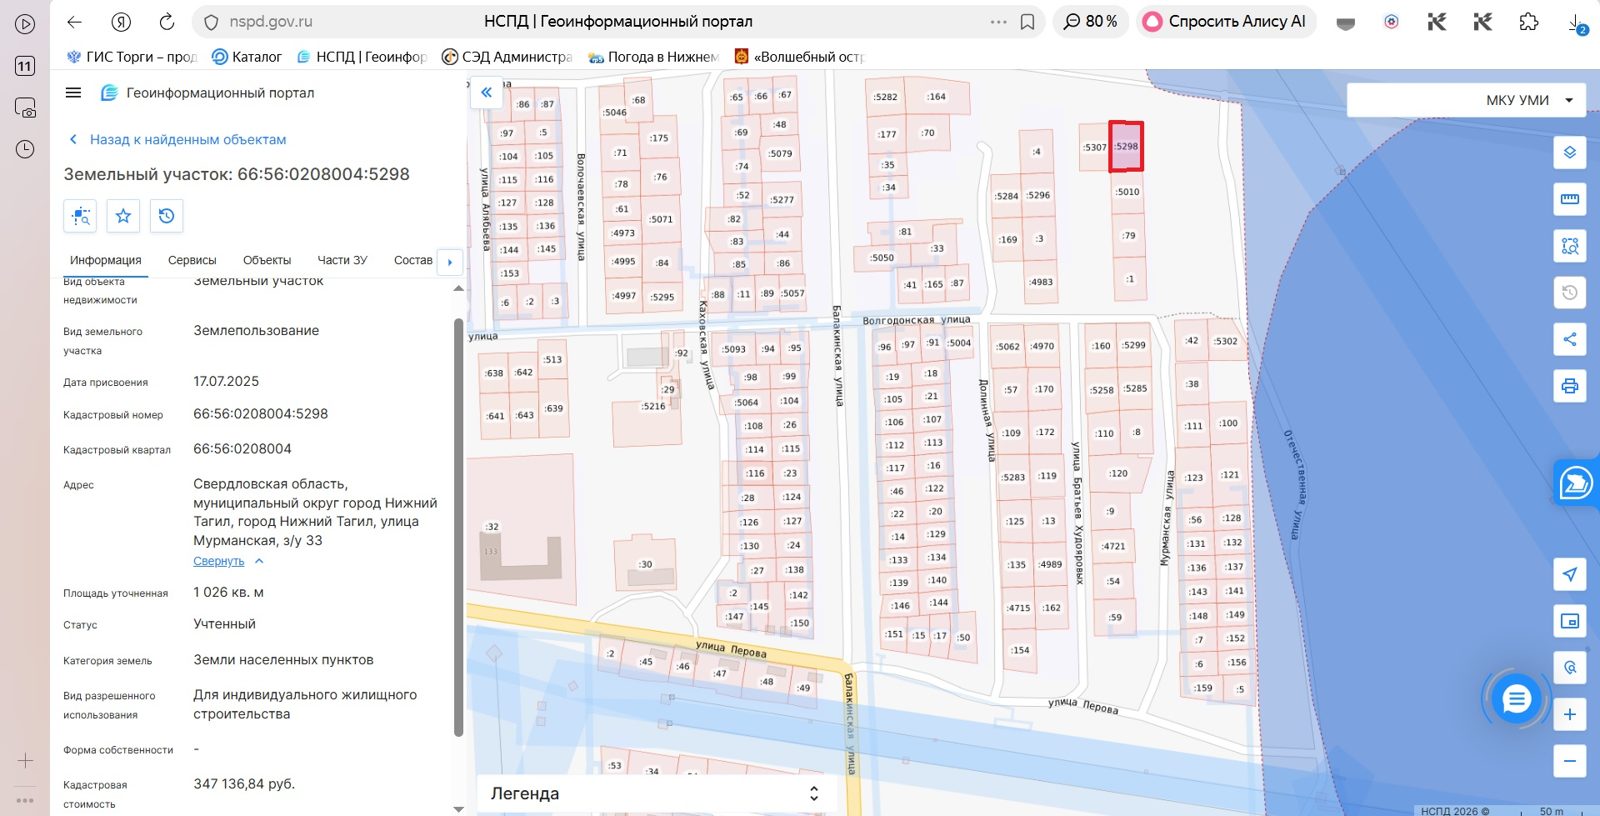
Task: Click the info panel vertical scrollbar
Action: [x=459, y=527]
